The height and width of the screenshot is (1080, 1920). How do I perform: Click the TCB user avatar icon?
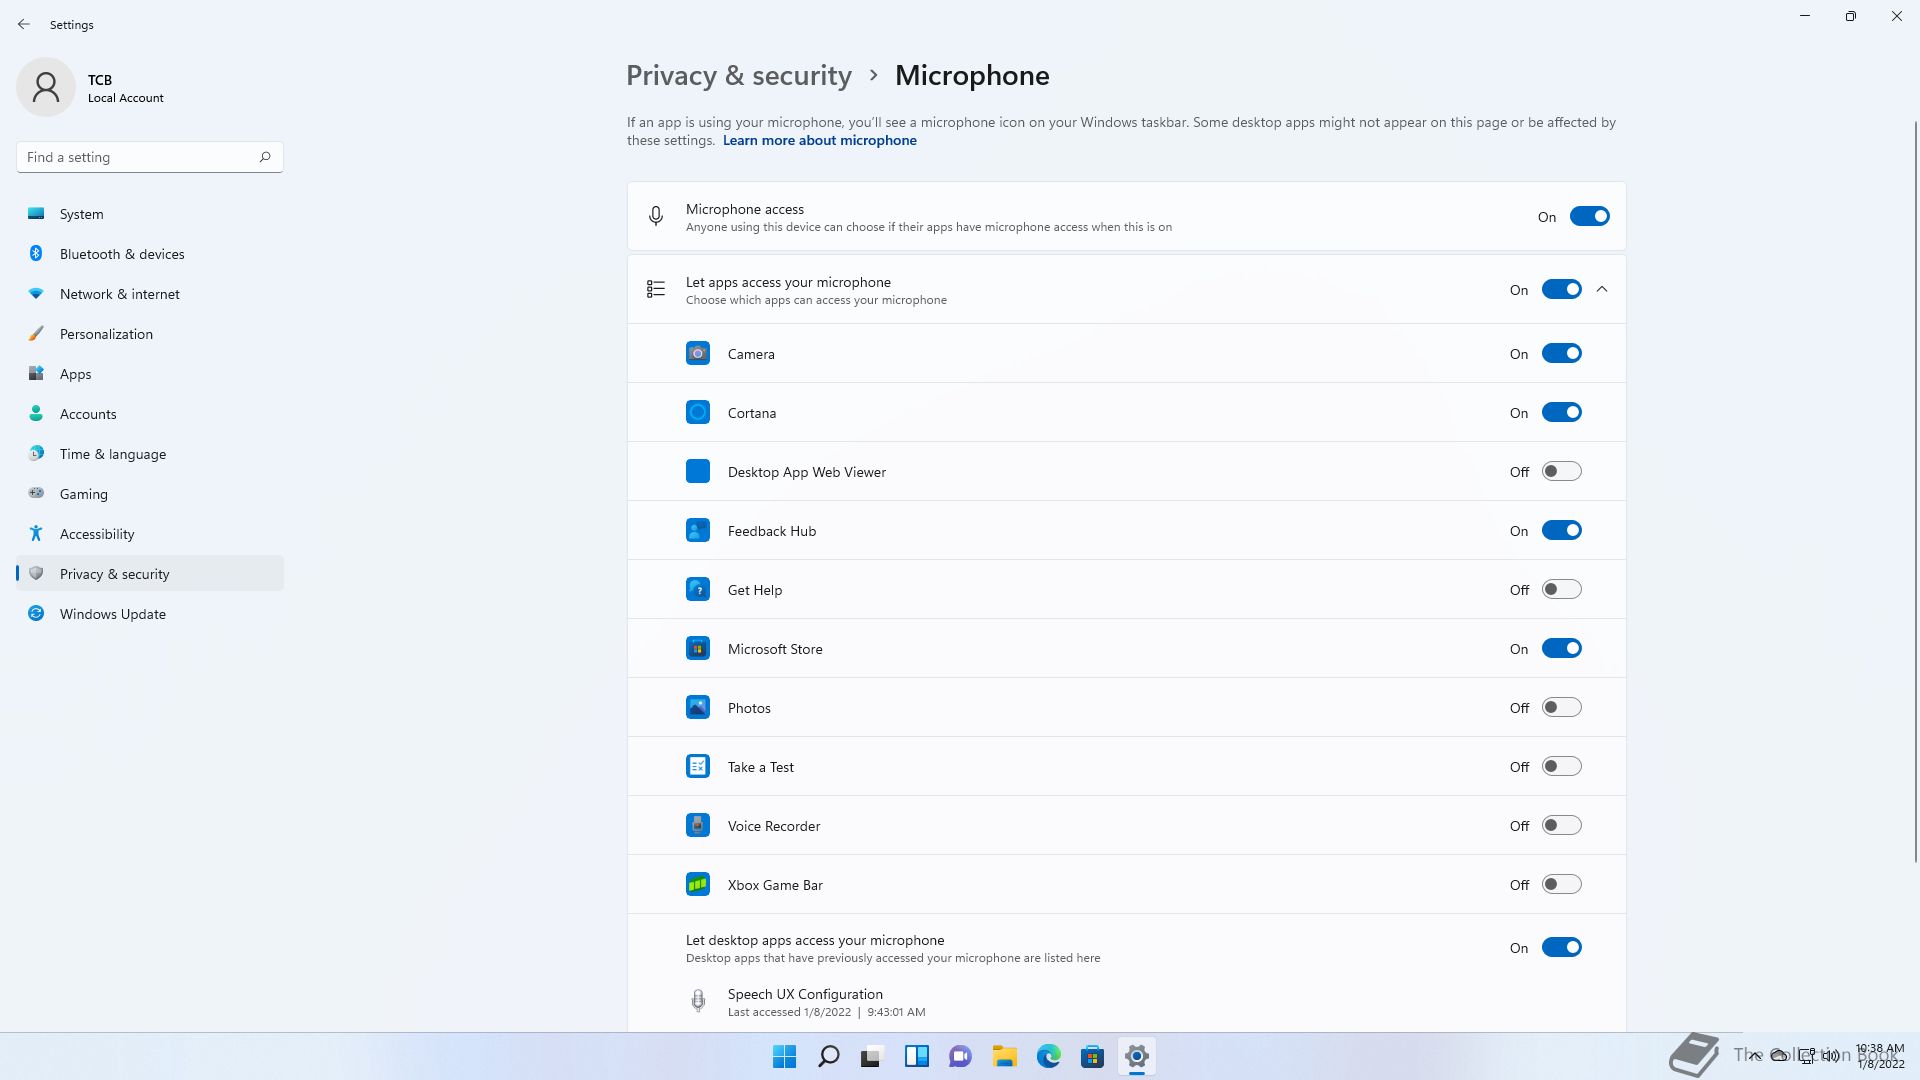tap(46, 87)
